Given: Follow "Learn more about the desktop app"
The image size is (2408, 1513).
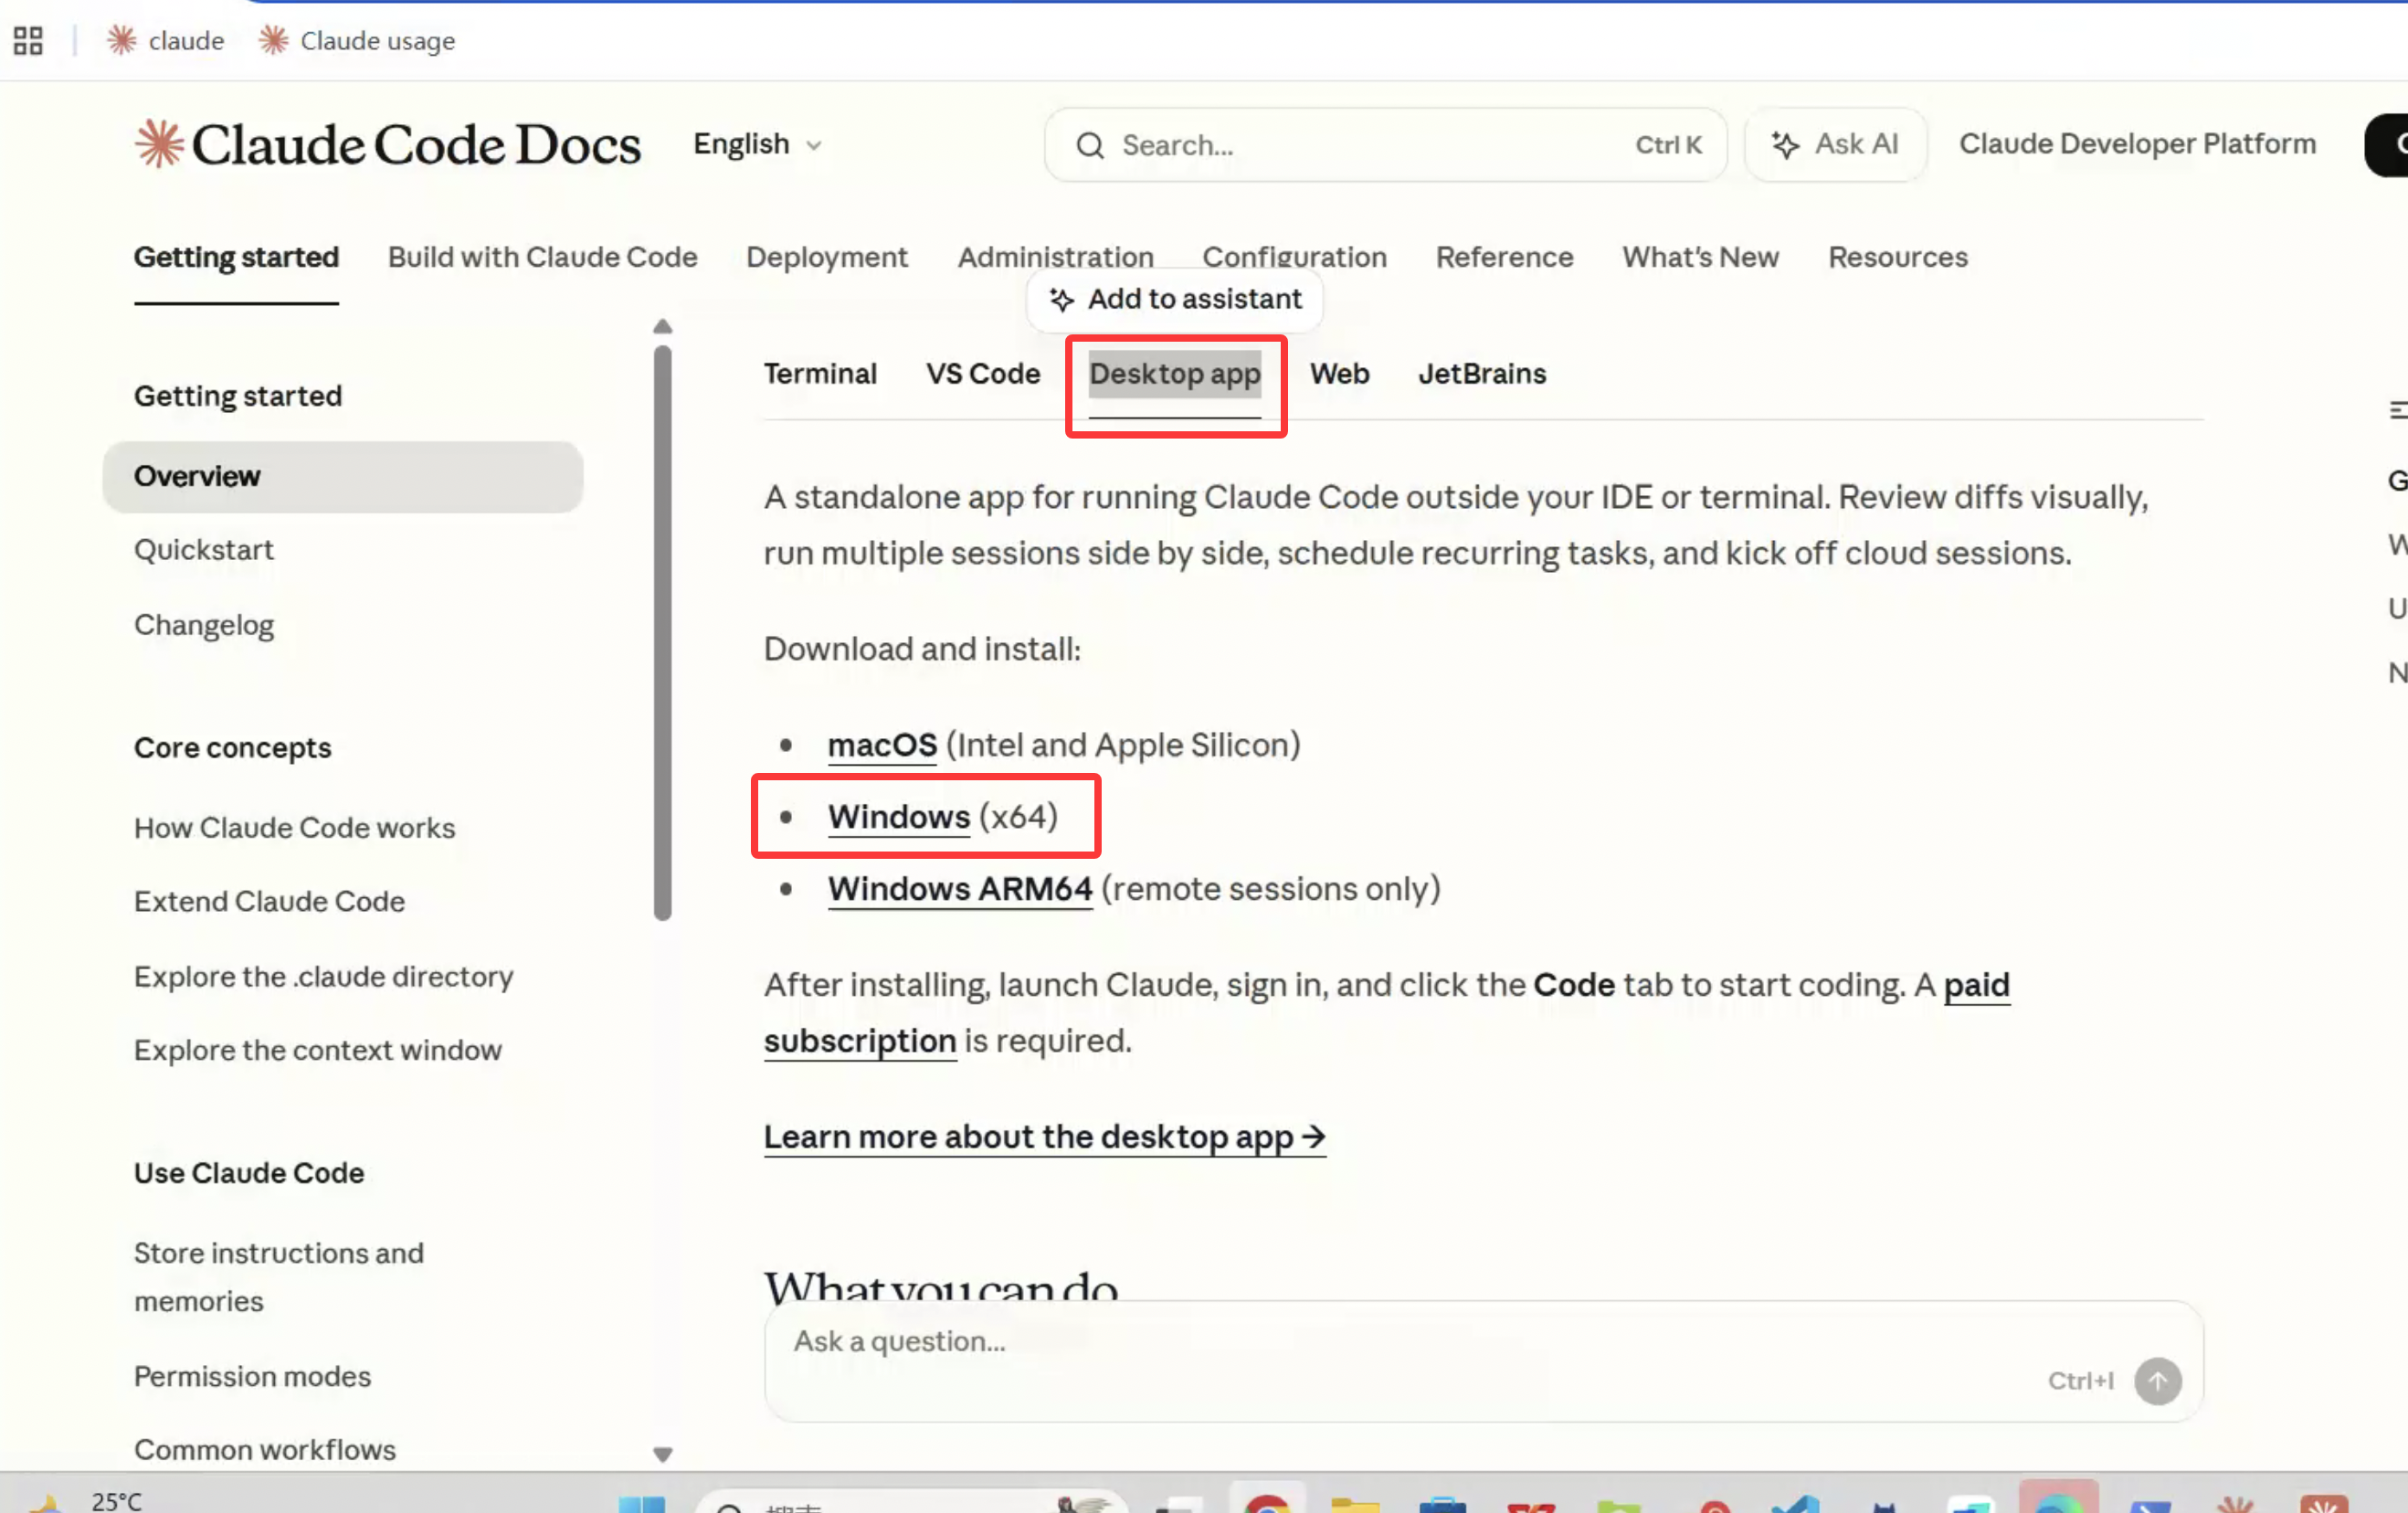Looking at the screenshot, I should [1044, 1137].
